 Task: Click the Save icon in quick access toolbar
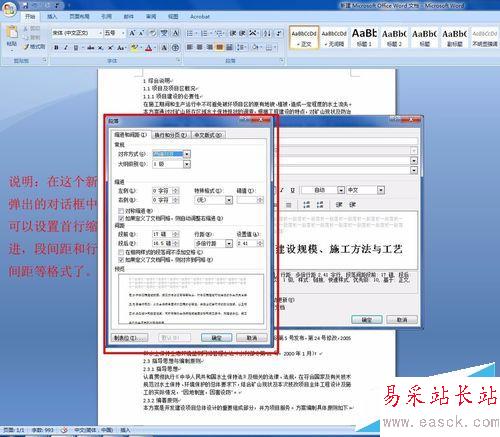(x=25, y=5)
